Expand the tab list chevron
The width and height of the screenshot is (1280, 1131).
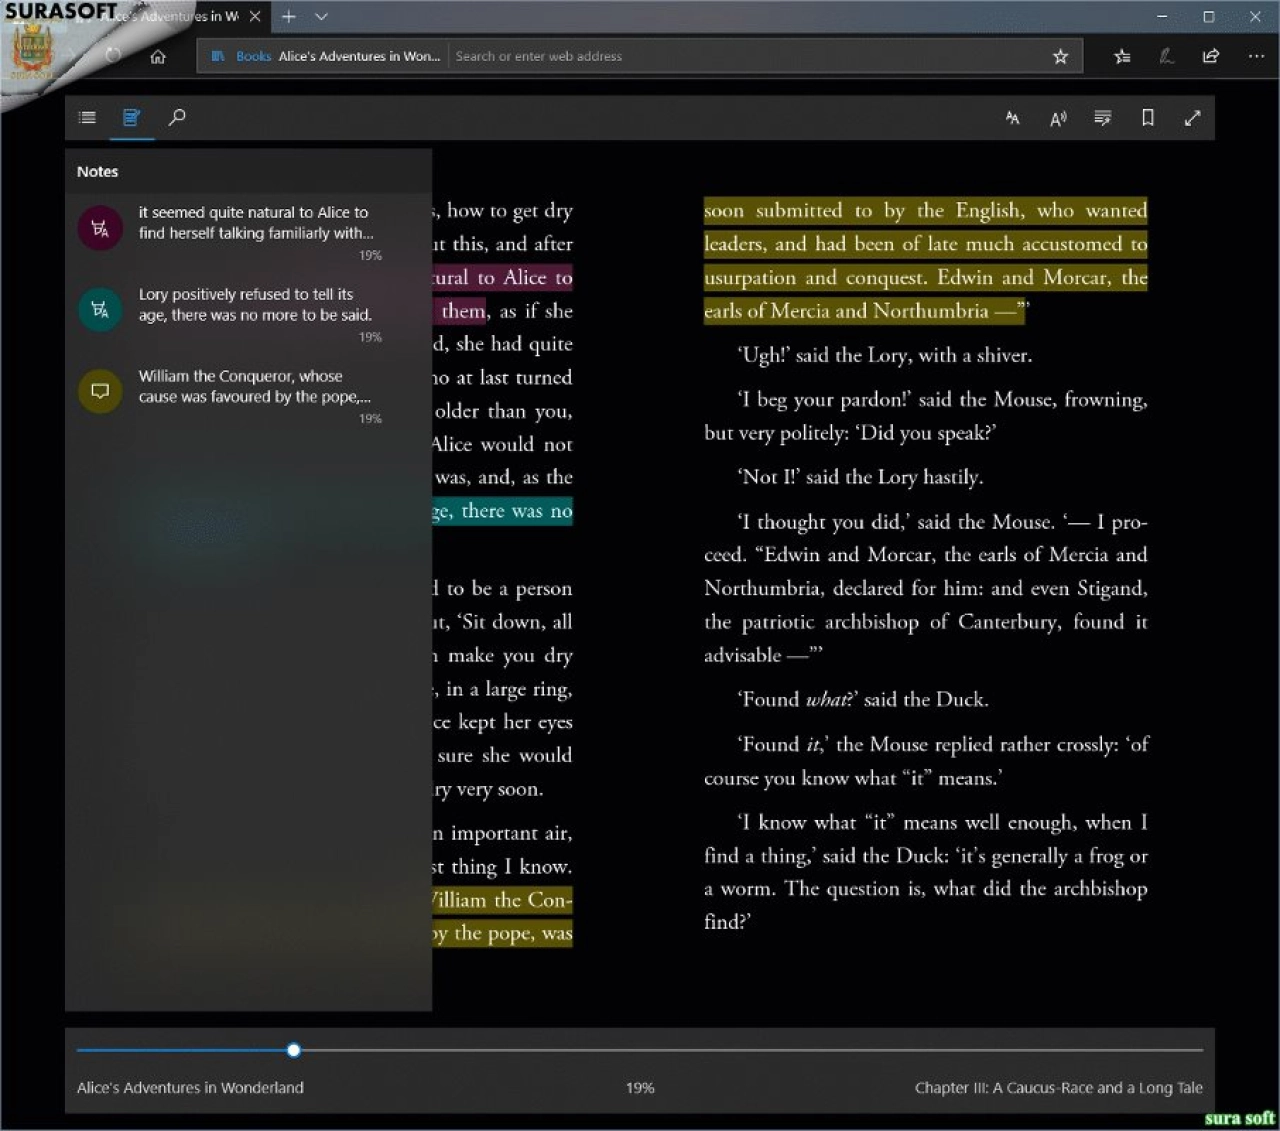tap(321, 17)
